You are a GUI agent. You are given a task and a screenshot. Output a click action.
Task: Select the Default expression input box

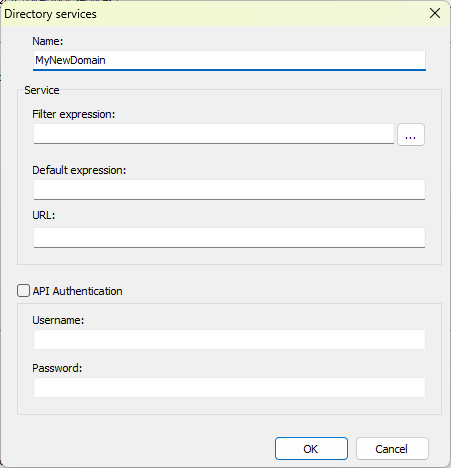pos(229,190)
